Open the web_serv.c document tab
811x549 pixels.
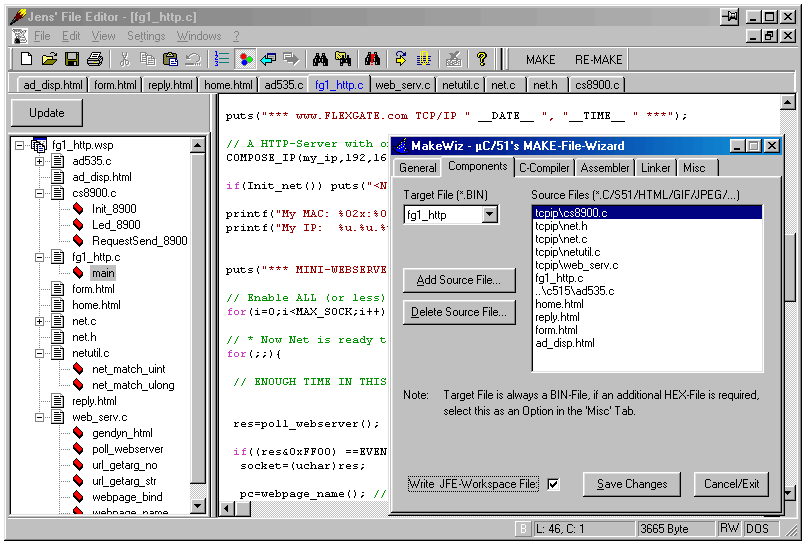click(401, 85)
